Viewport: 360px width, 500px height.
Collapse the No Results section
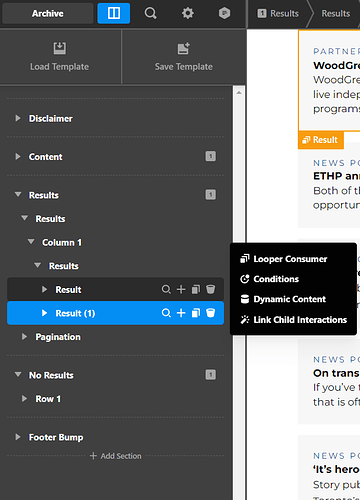(18, 375)
